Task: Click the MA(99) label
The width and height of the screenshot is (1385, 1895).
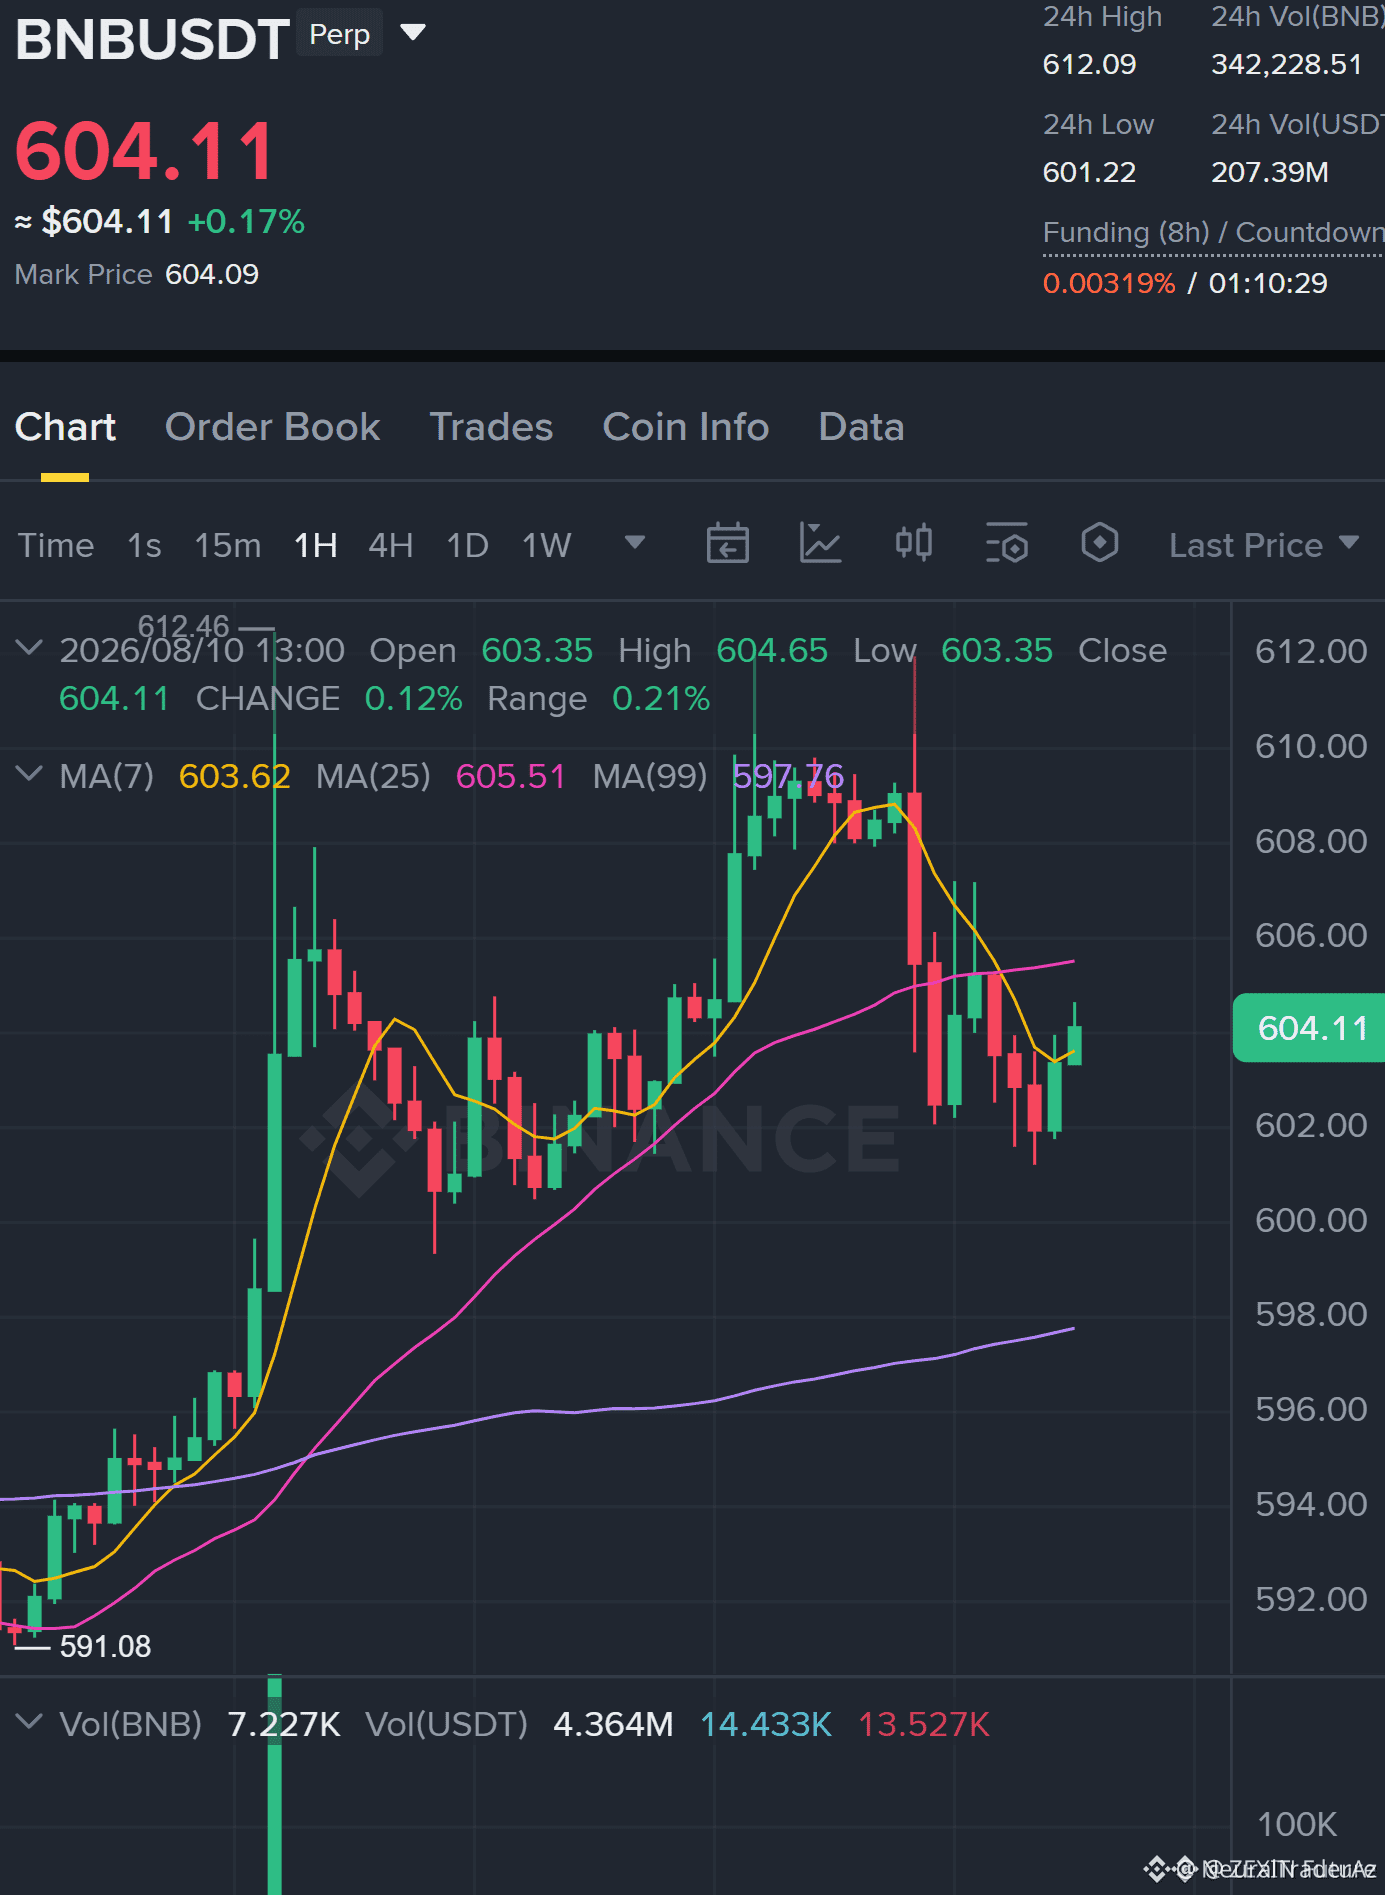Action: (650, 776)
